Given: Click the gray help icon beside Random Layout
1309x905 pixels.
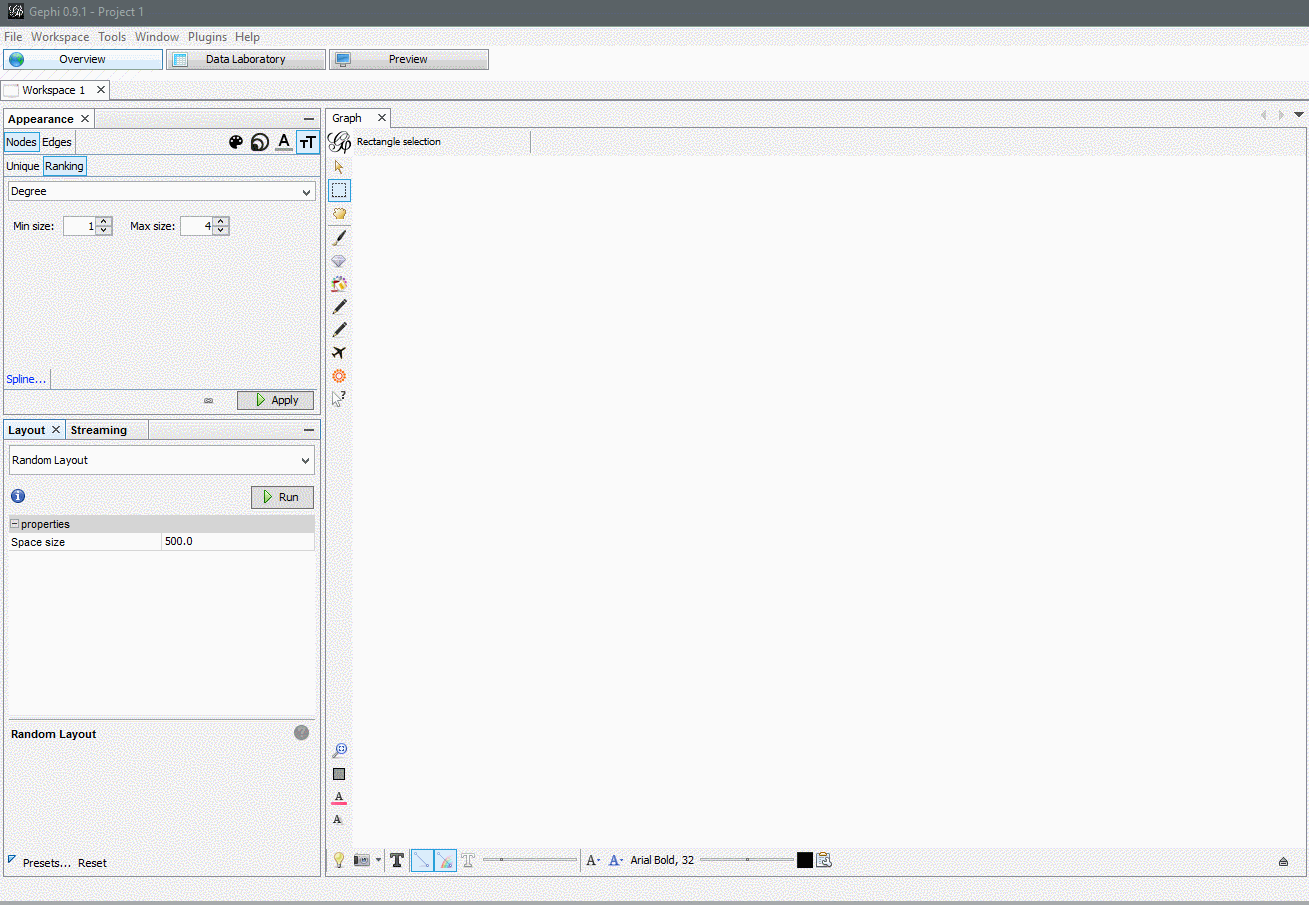Looking at the screenshot, I should coord(302,733).
